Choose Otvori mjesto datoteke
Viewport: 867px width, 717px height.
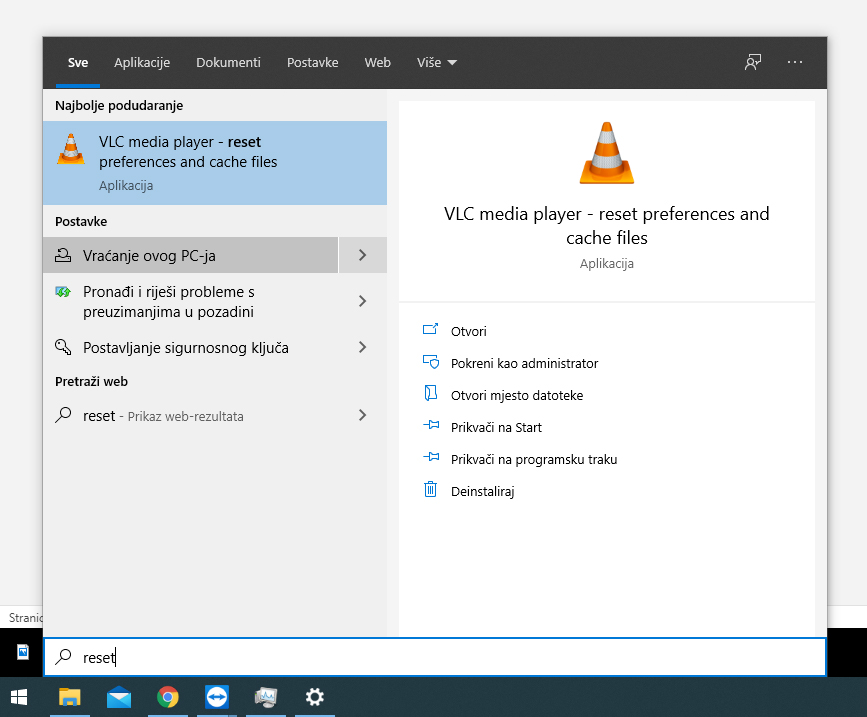coord(517,395)
